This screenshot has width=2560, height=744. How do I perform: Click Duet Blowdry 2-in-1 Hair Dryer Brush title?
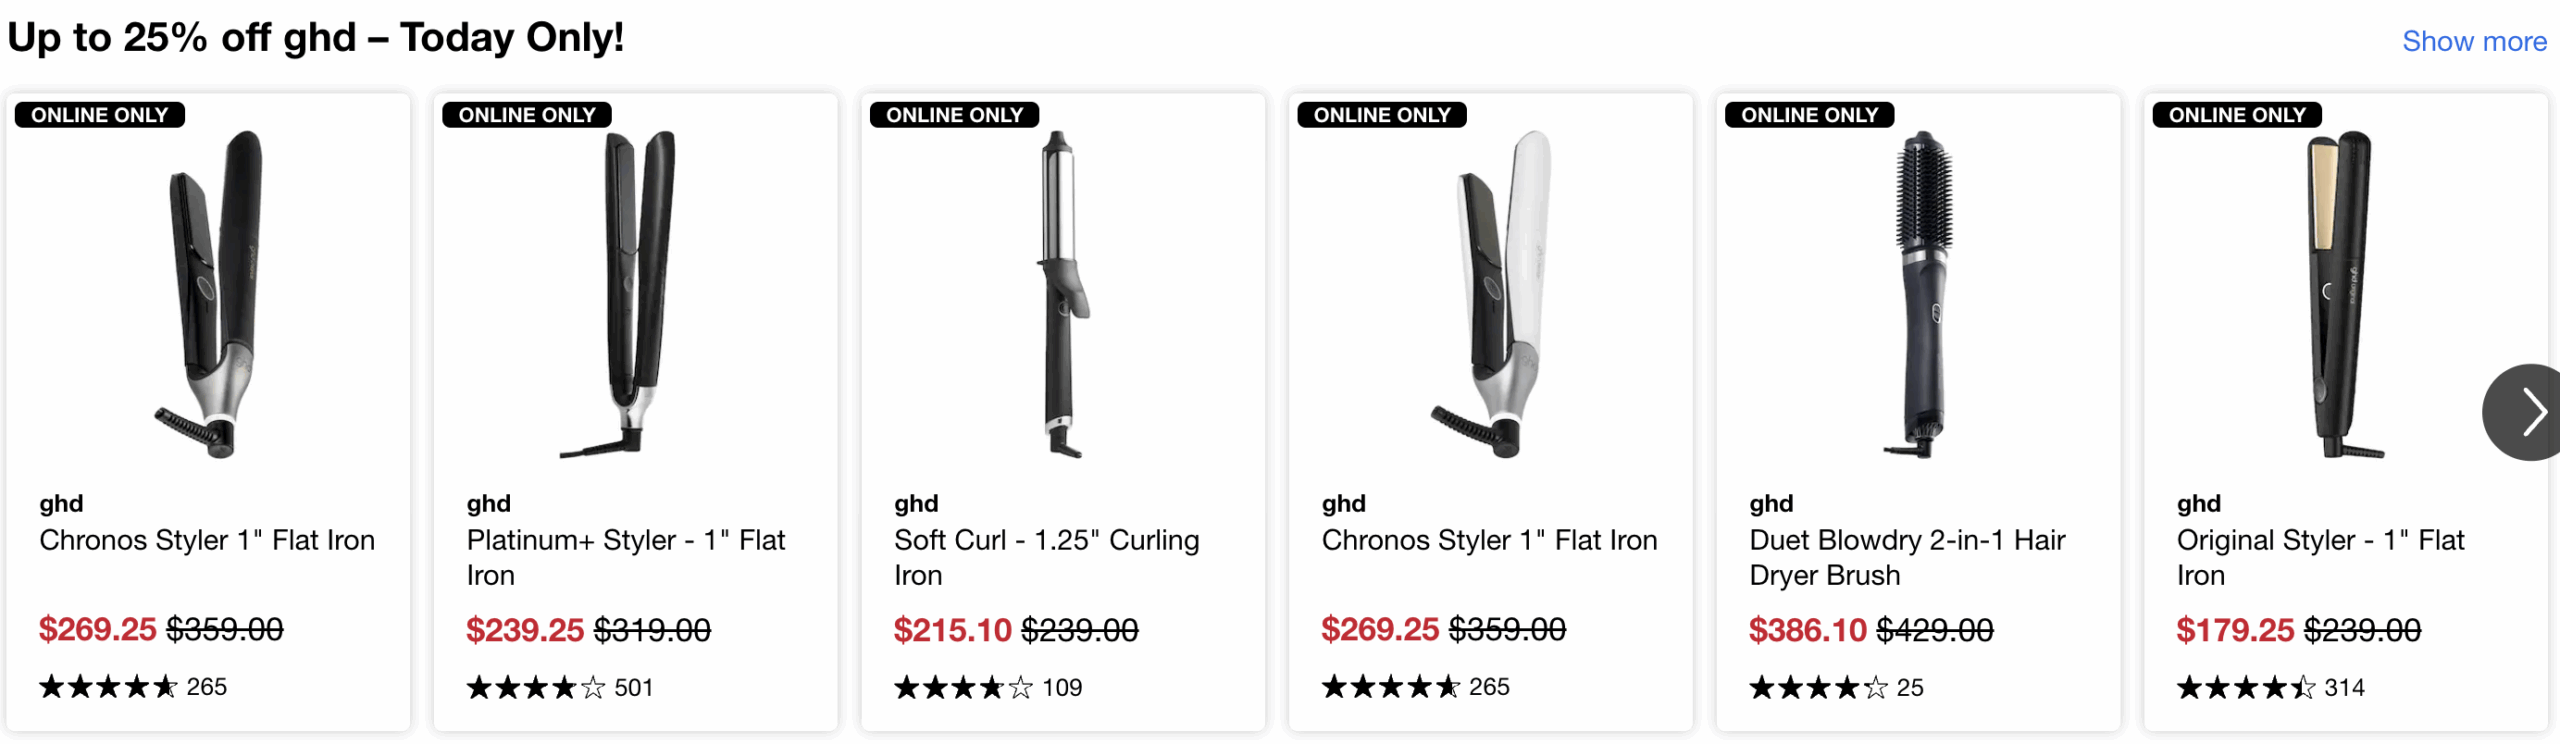coord(1906,557)
